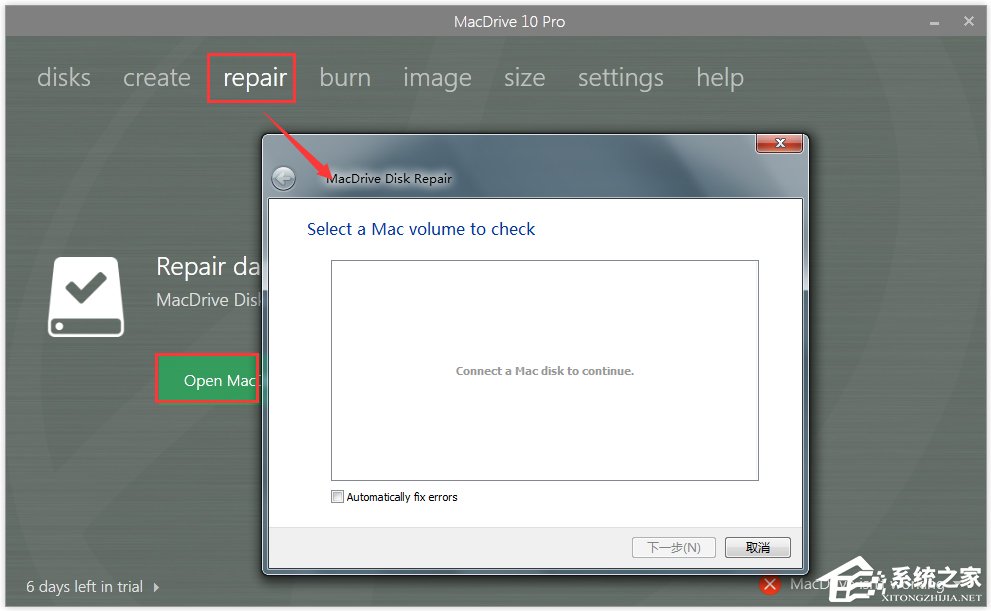Viewport: 991px width, 611px height.
Task: Minimize the MacDrive 10 Pro window
Action: (934, 22)
